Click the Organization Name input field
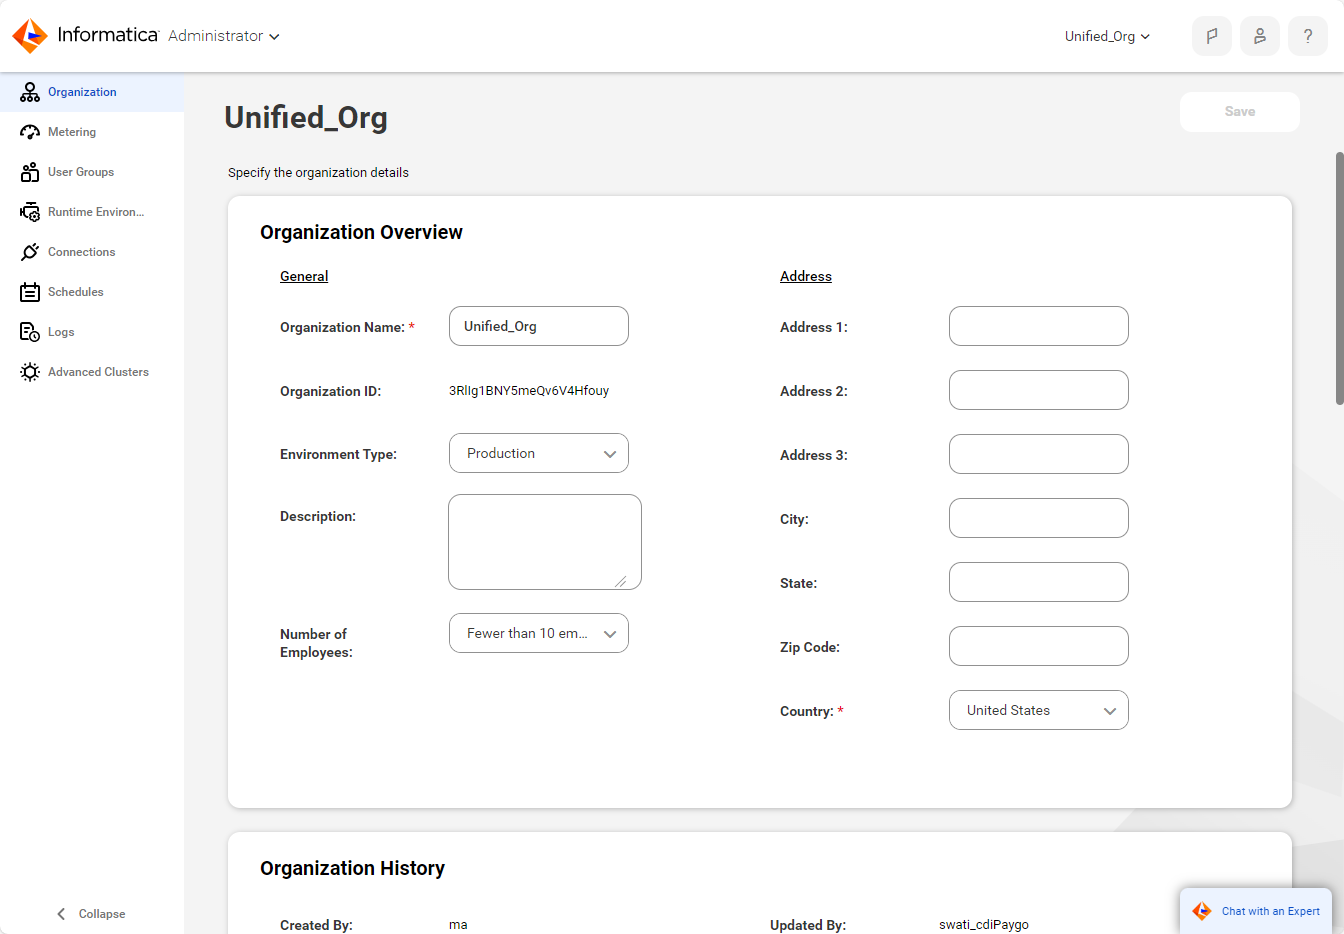 click(539, 326)
